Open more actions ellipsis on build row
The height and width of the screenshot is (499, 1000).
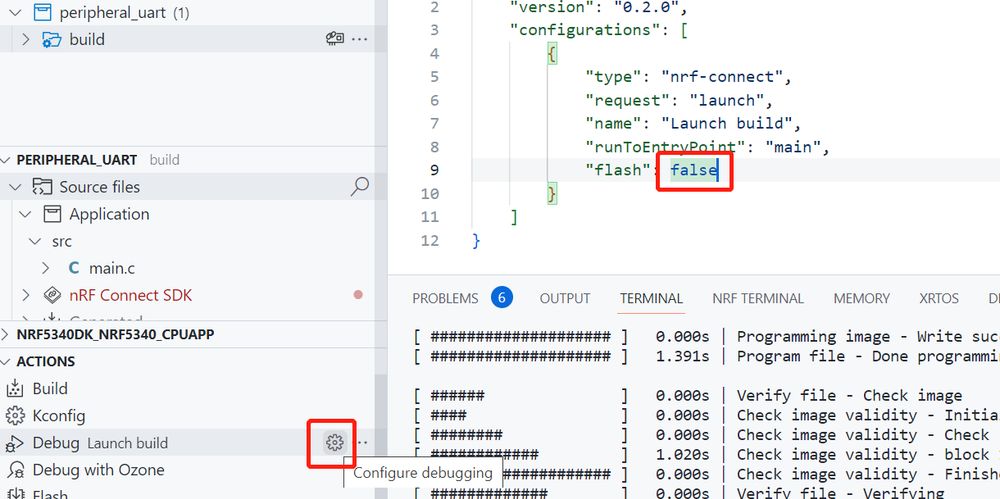(360, 40)
